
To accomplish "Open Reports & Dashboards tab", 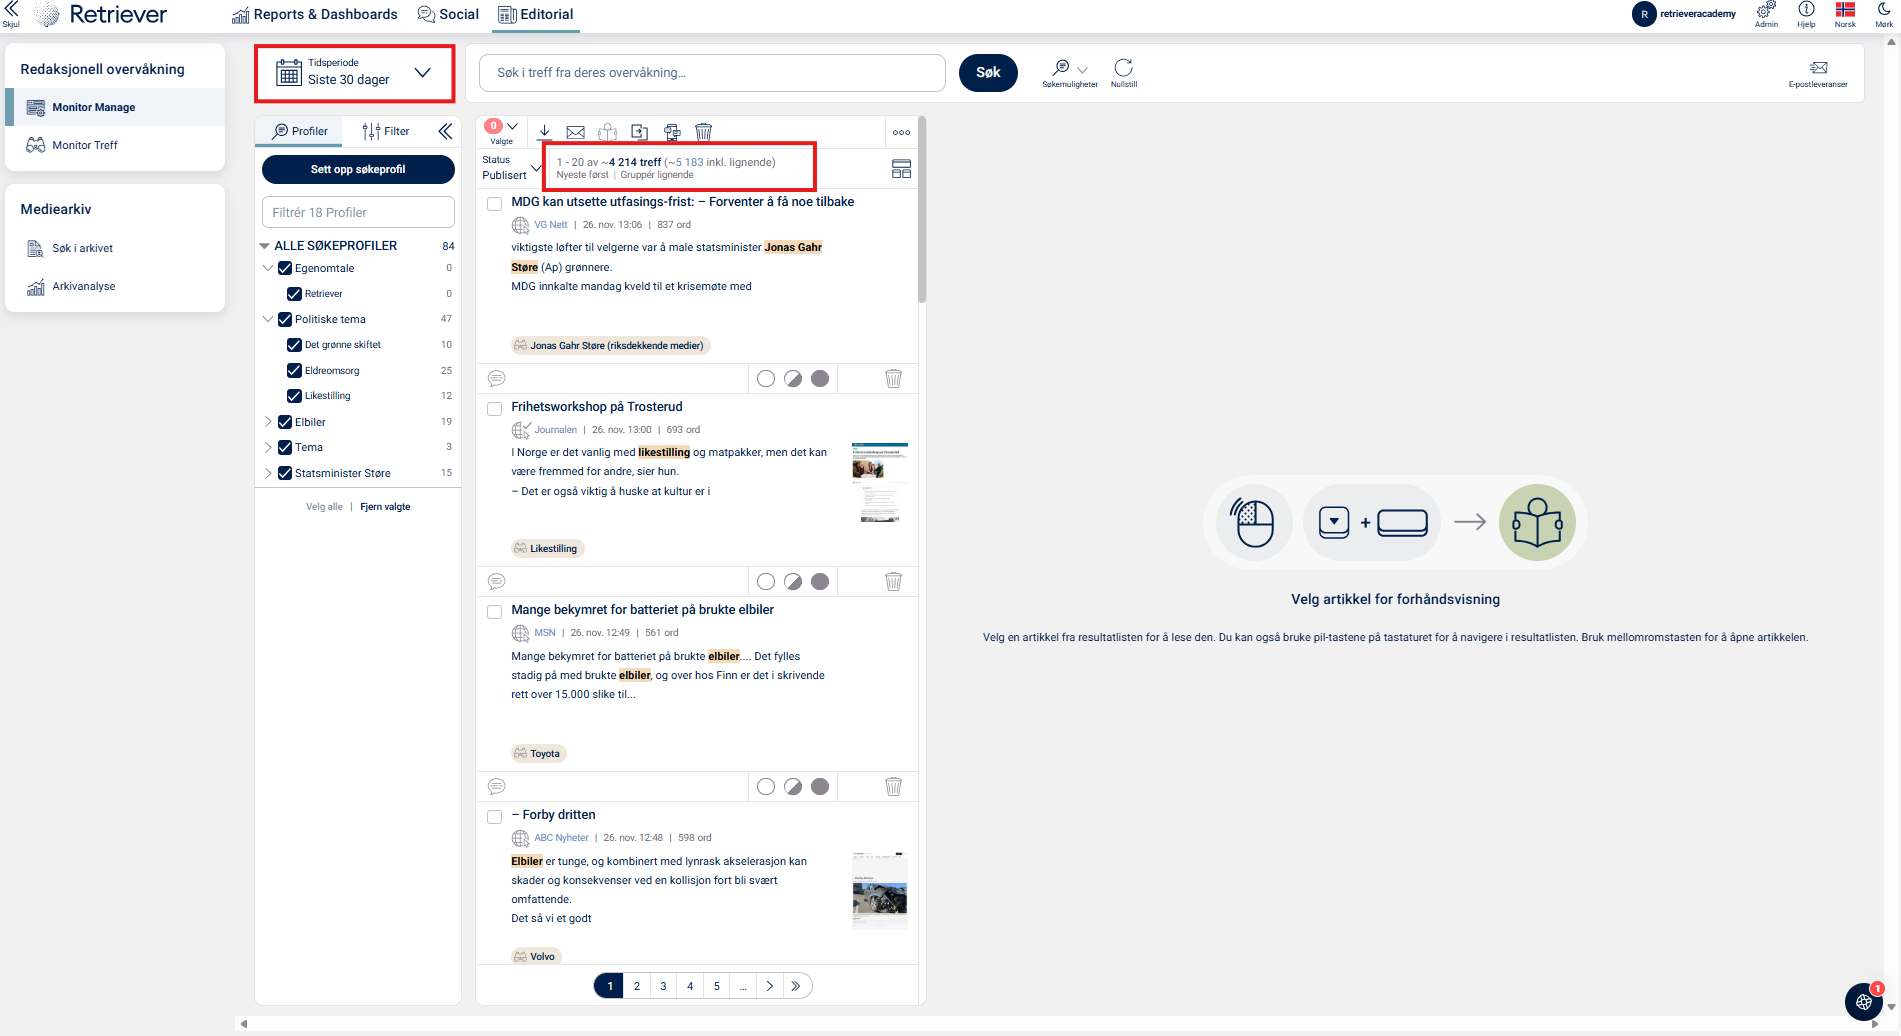I will pos(315,14).
